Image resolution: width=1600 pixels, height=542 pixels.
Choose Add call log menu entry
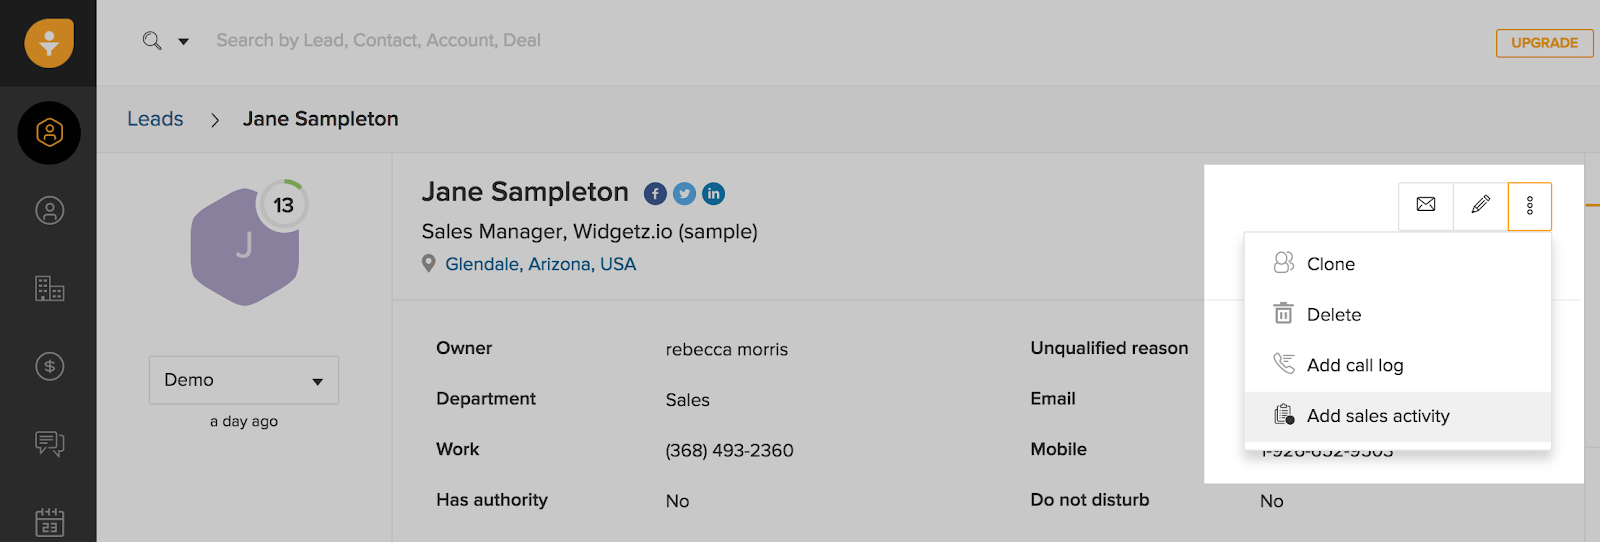(1354, 365)
